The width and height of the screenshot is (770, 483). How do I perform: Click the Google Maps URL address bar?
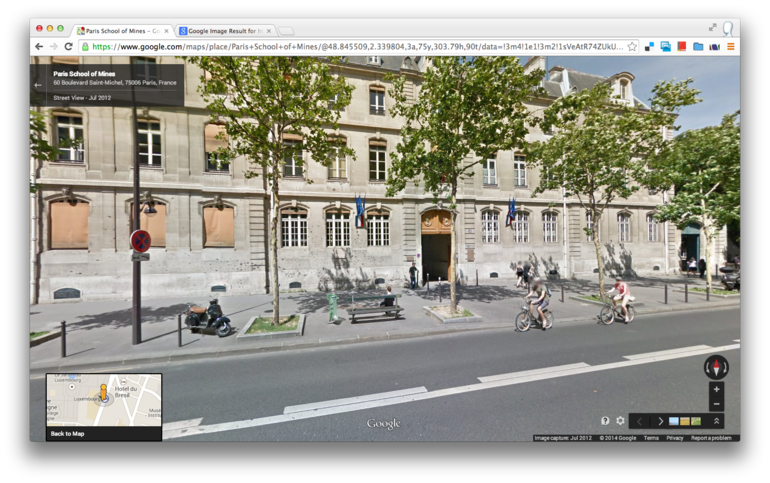[x=350, y=46]
